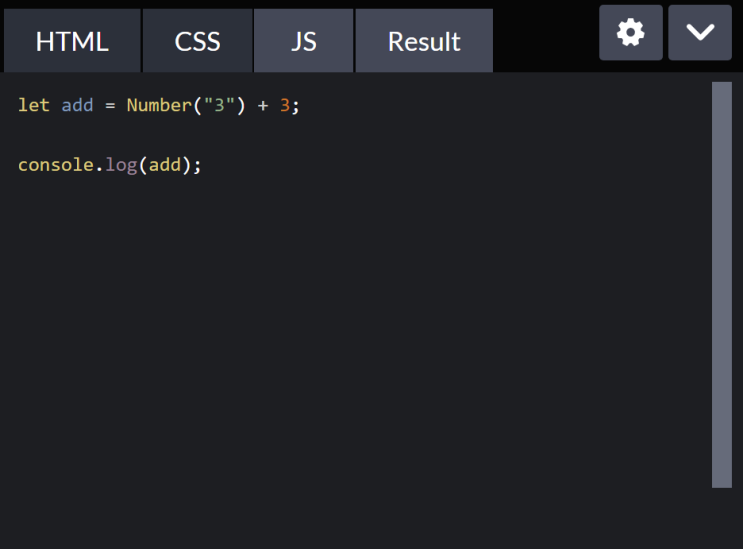Image resolution: width=743 pixels, height=549 pixels.
Task: Switch to the HTML tab
Action: 72,41
